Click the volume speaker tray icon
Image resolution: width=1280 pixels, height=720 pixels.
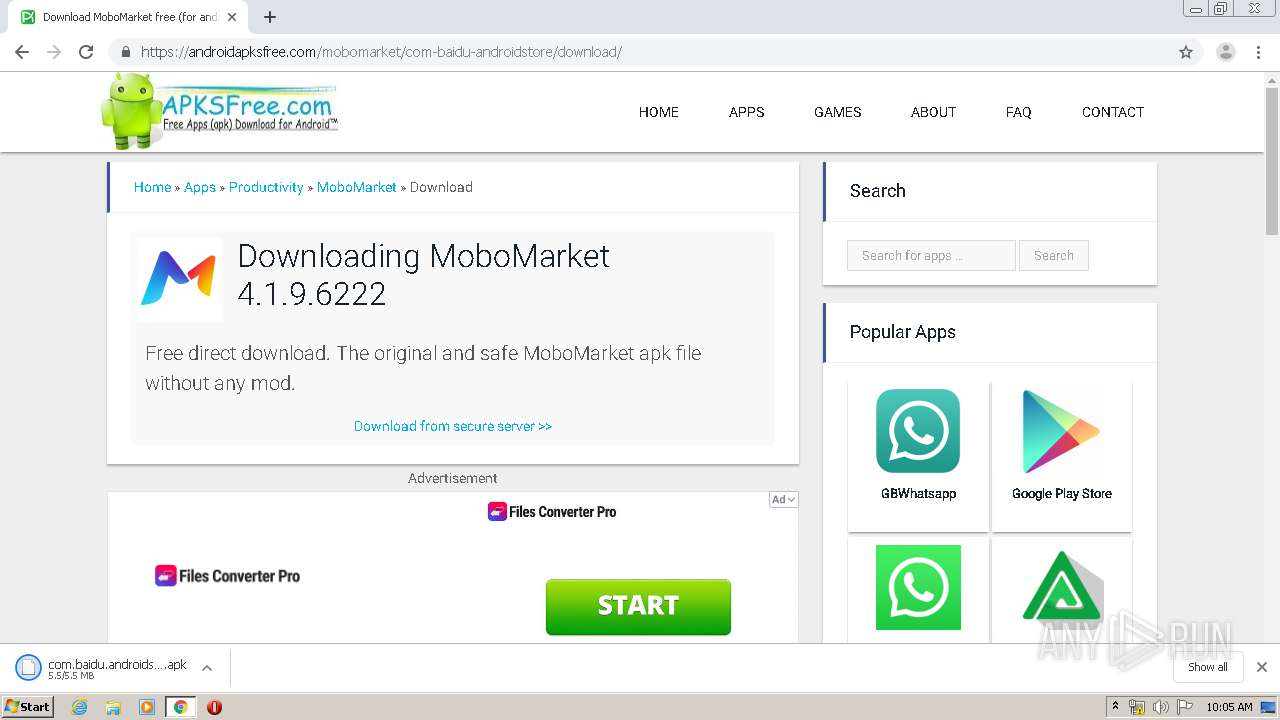(1161, 707)
